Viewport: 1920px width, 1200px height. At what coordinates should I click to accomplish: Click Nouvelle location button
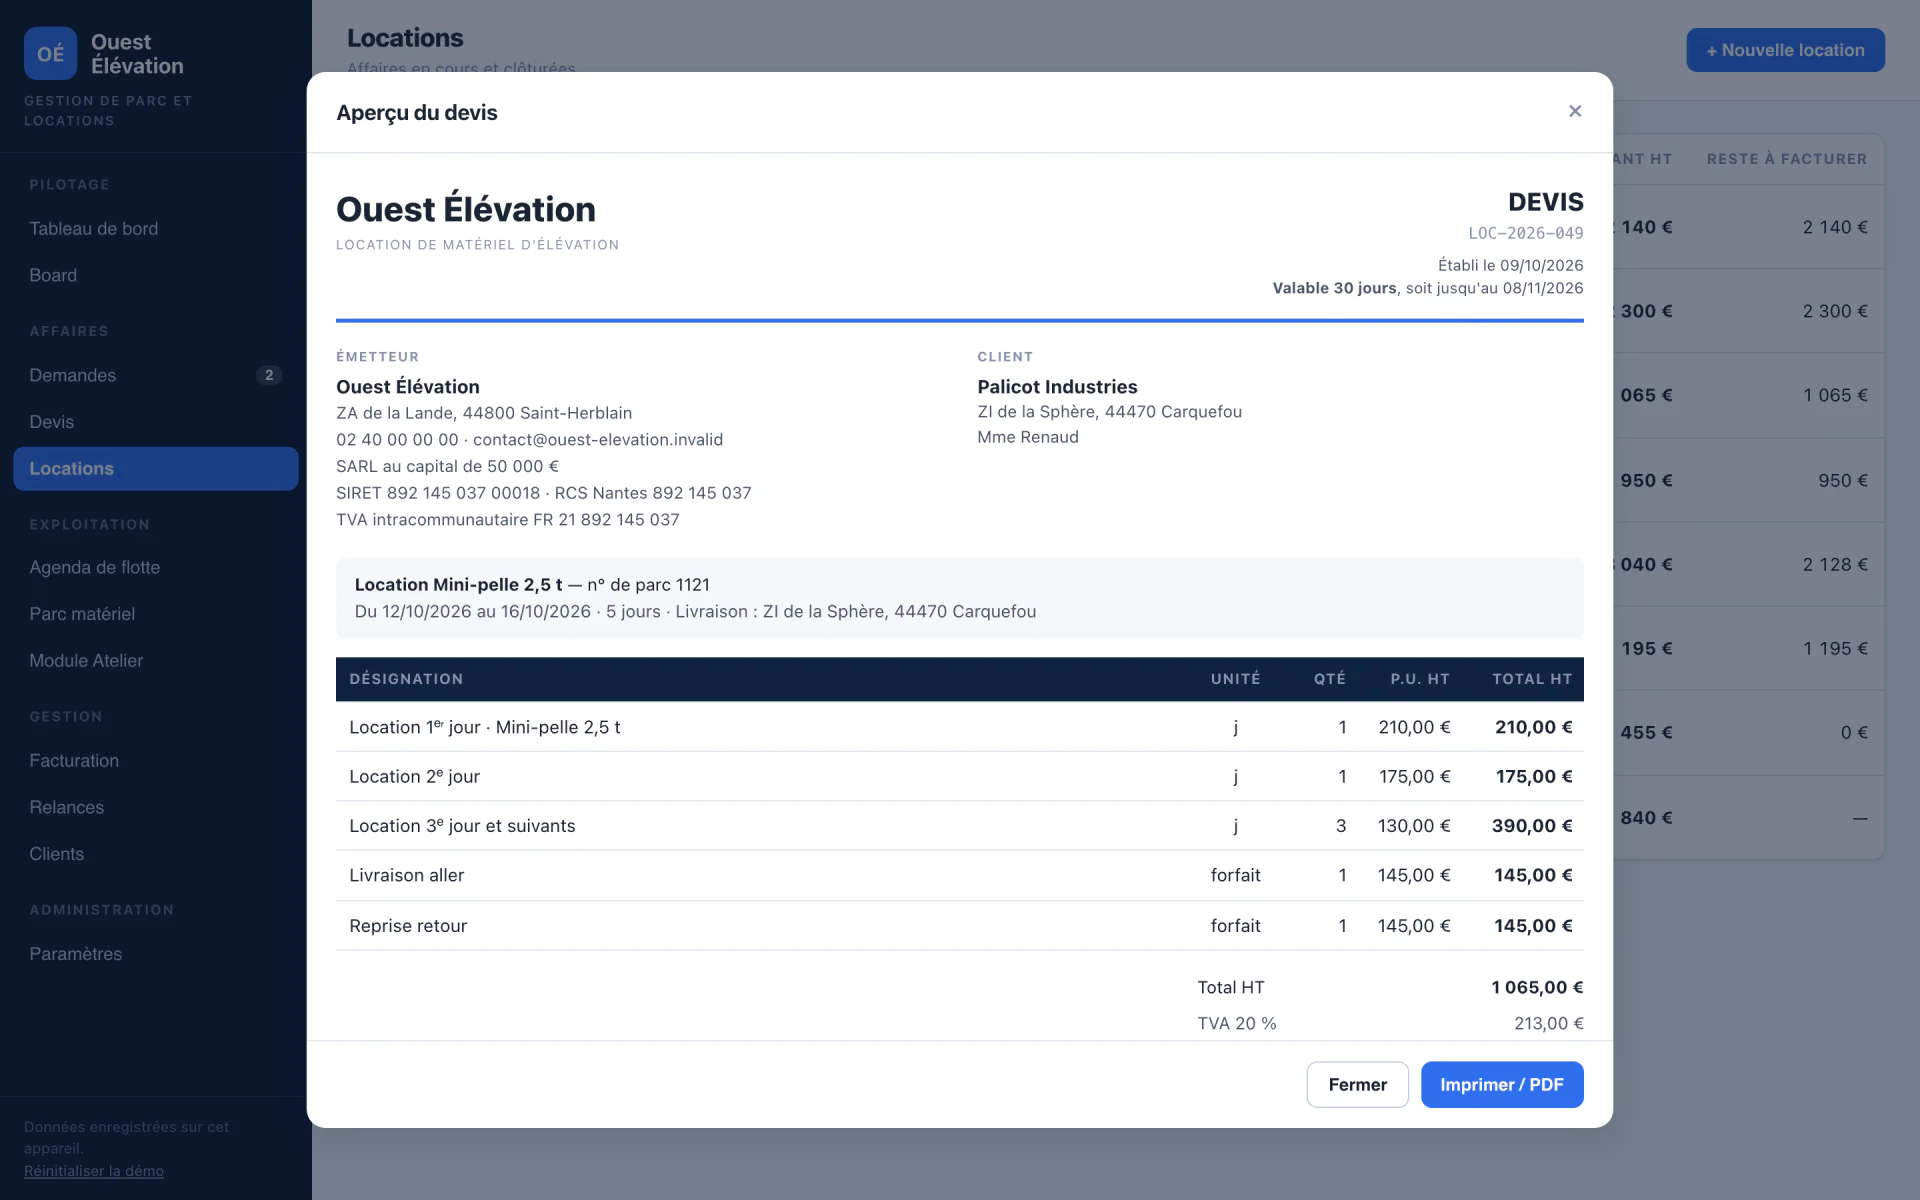point(1785,50)
